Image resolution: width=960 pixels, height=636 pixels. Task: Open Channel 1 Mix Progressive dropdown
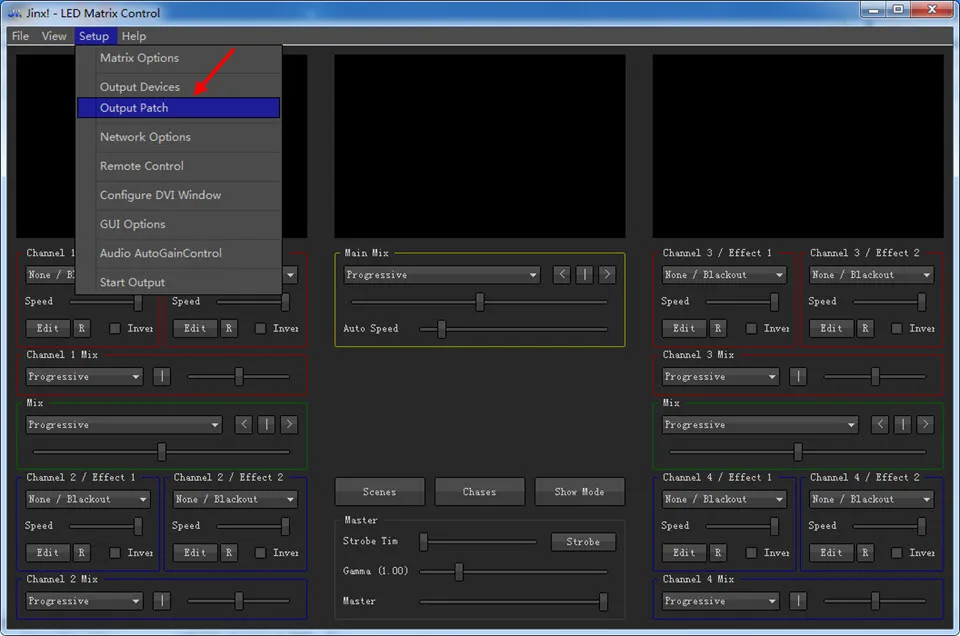click(84, 376)
